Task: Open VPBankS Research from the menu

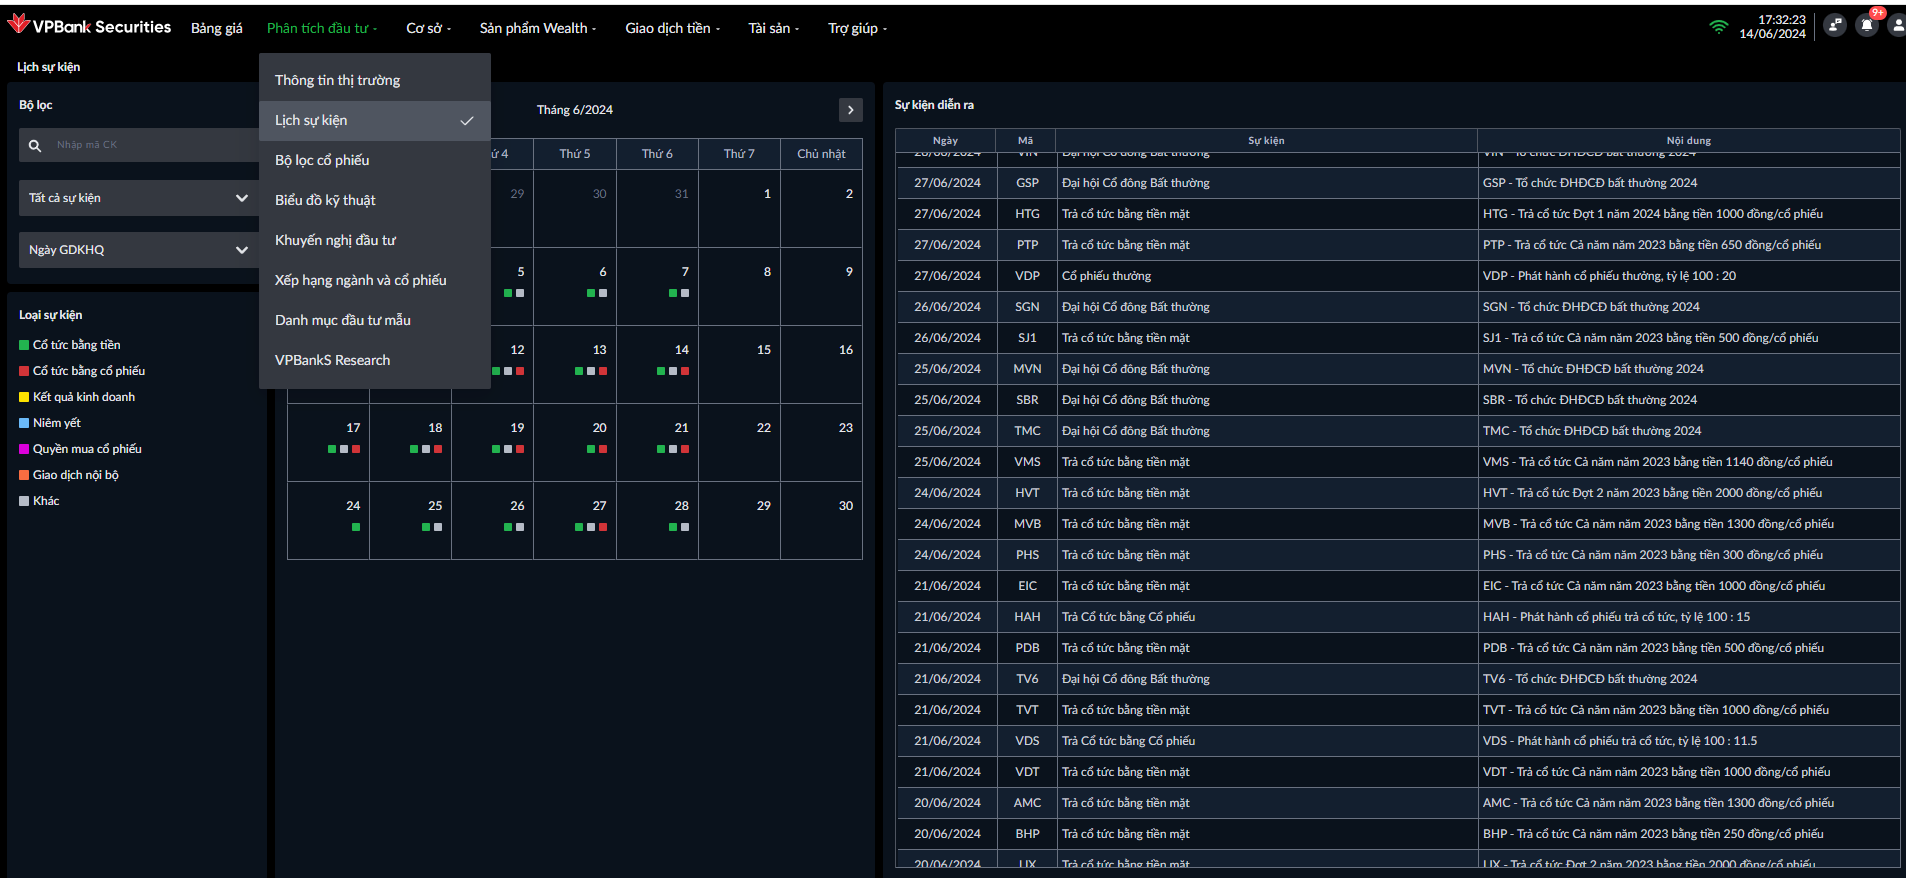Action: tap(332, 360)
